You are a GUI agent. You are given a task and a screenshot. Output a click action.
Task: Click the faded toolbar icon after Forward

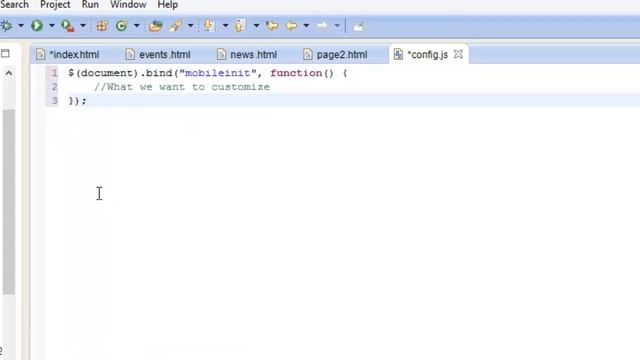[x=358, y=27]
